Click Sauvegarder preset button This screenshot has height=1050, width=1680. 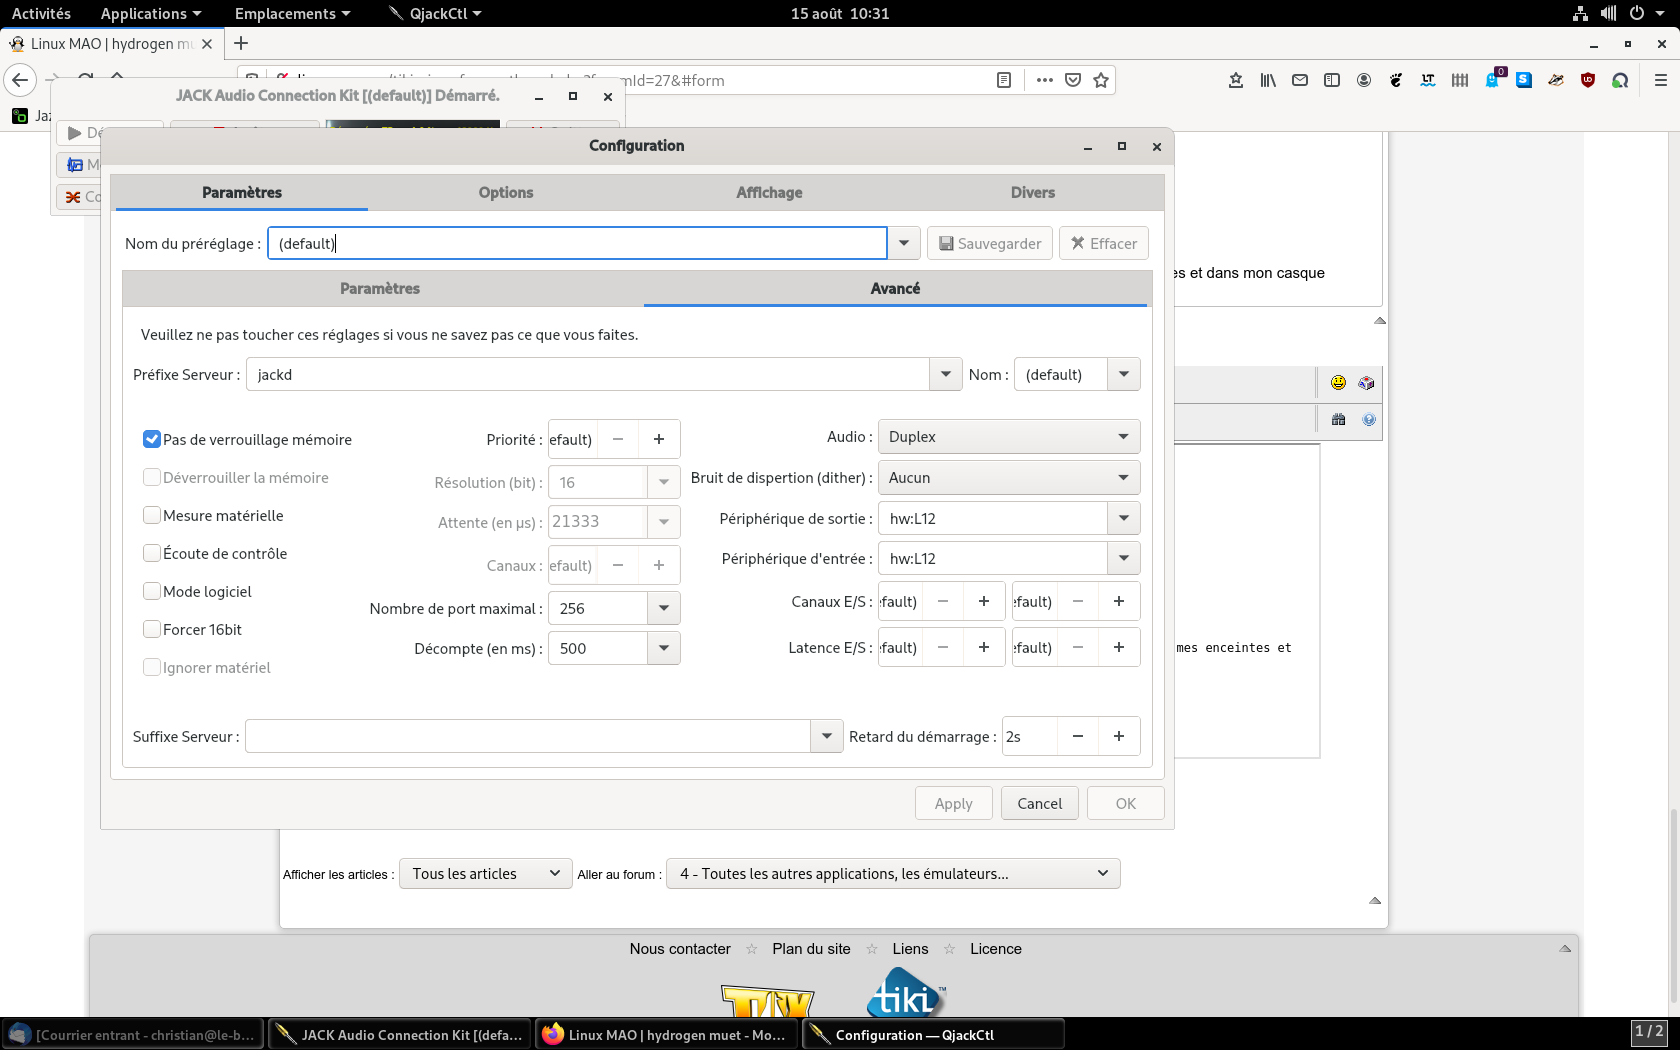[990, 243]
